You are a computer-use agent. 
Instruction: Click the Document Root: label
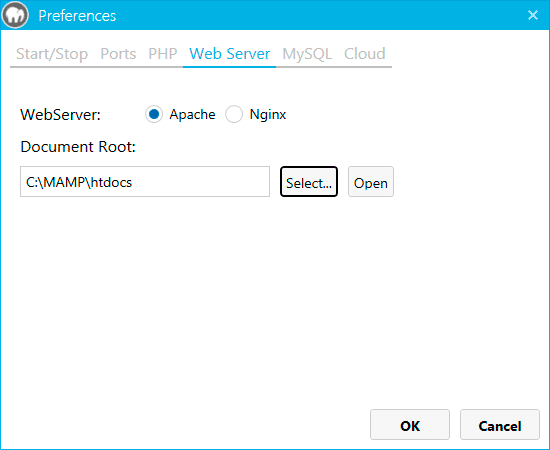[78, 147]
